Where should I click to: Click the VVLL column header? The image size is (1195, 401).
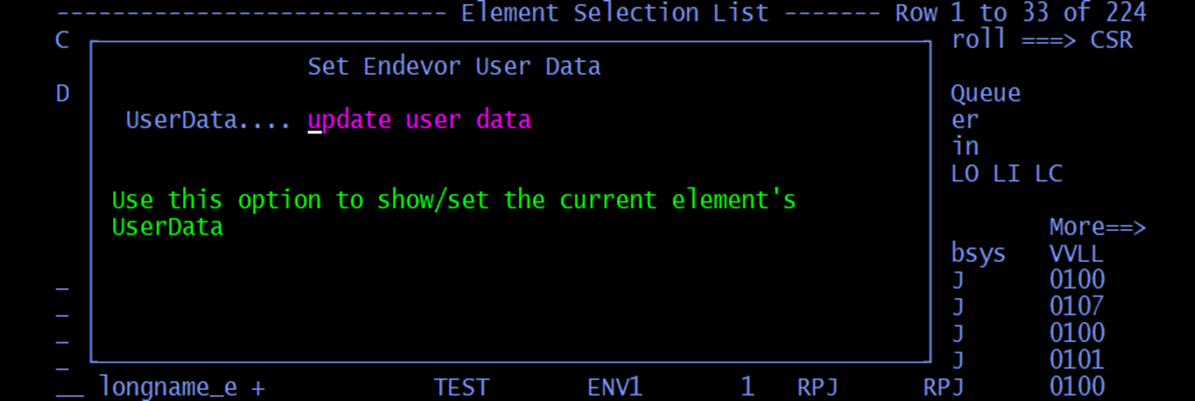pos(1076,253)
